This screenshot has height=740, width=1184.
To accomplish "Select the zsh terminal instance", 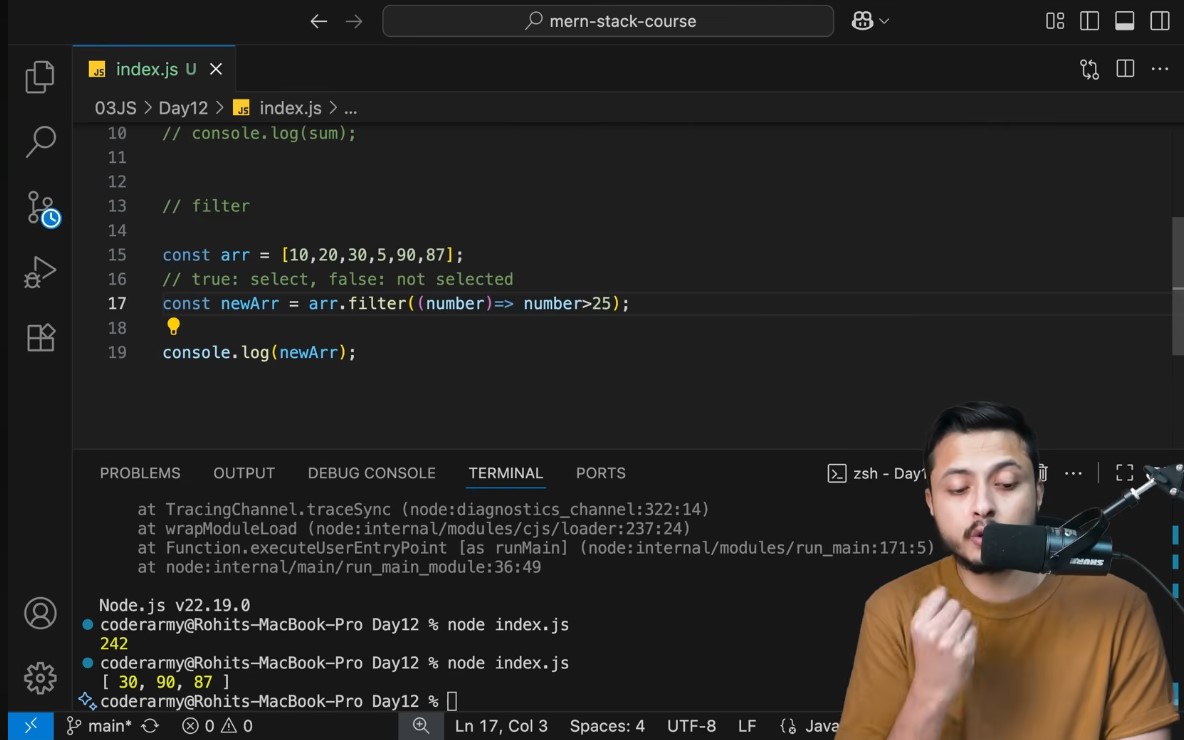I will pyautogui.click(x=877, y=473).
